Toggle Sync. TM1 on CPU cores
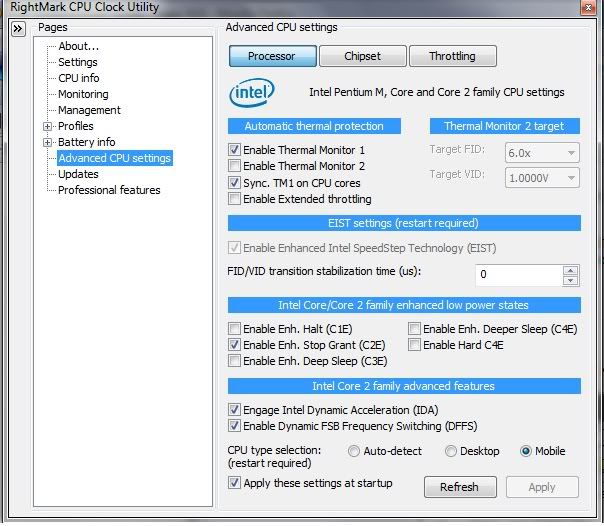Image resolution: width=604 pixels, height=526 pixels. pyautogui.click(x=234, y=183)
